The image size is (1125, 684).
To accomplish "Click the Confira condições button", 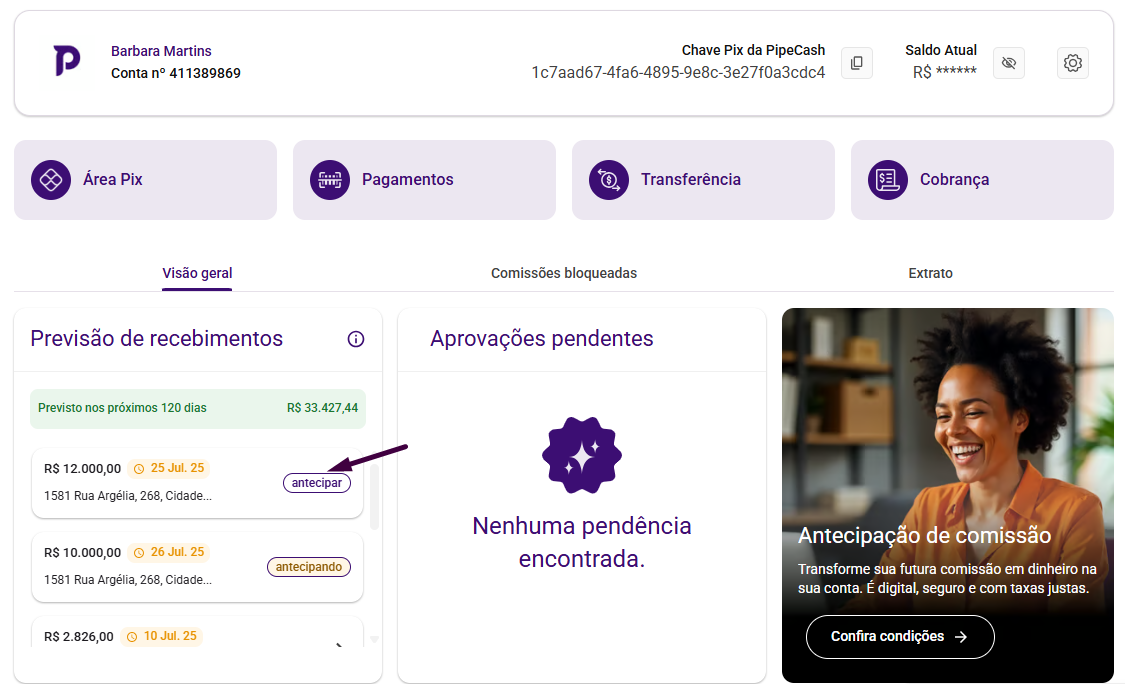I will click(900, 637).
